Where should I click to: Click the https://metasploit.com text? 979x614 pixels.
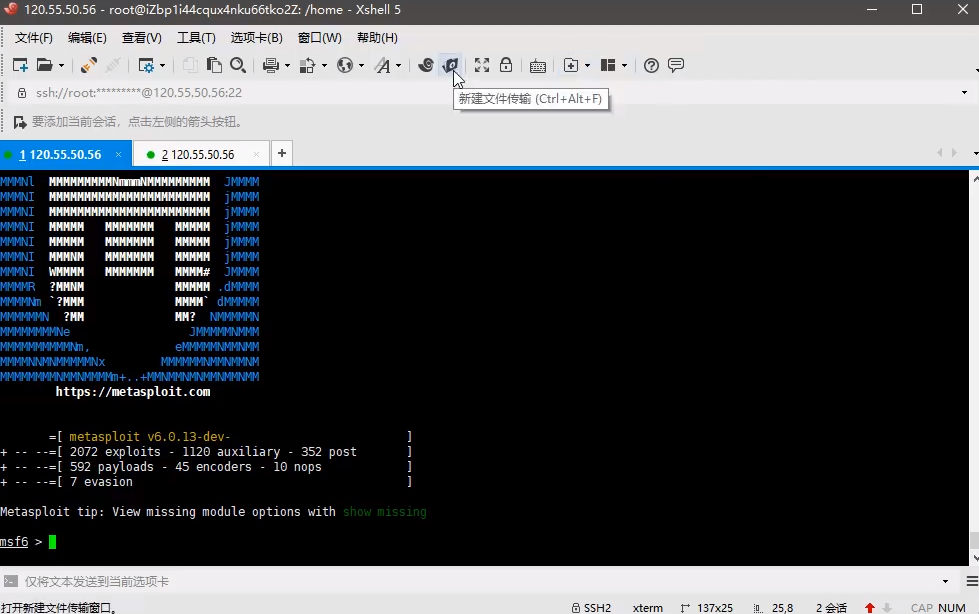click(x=132, y=392)
